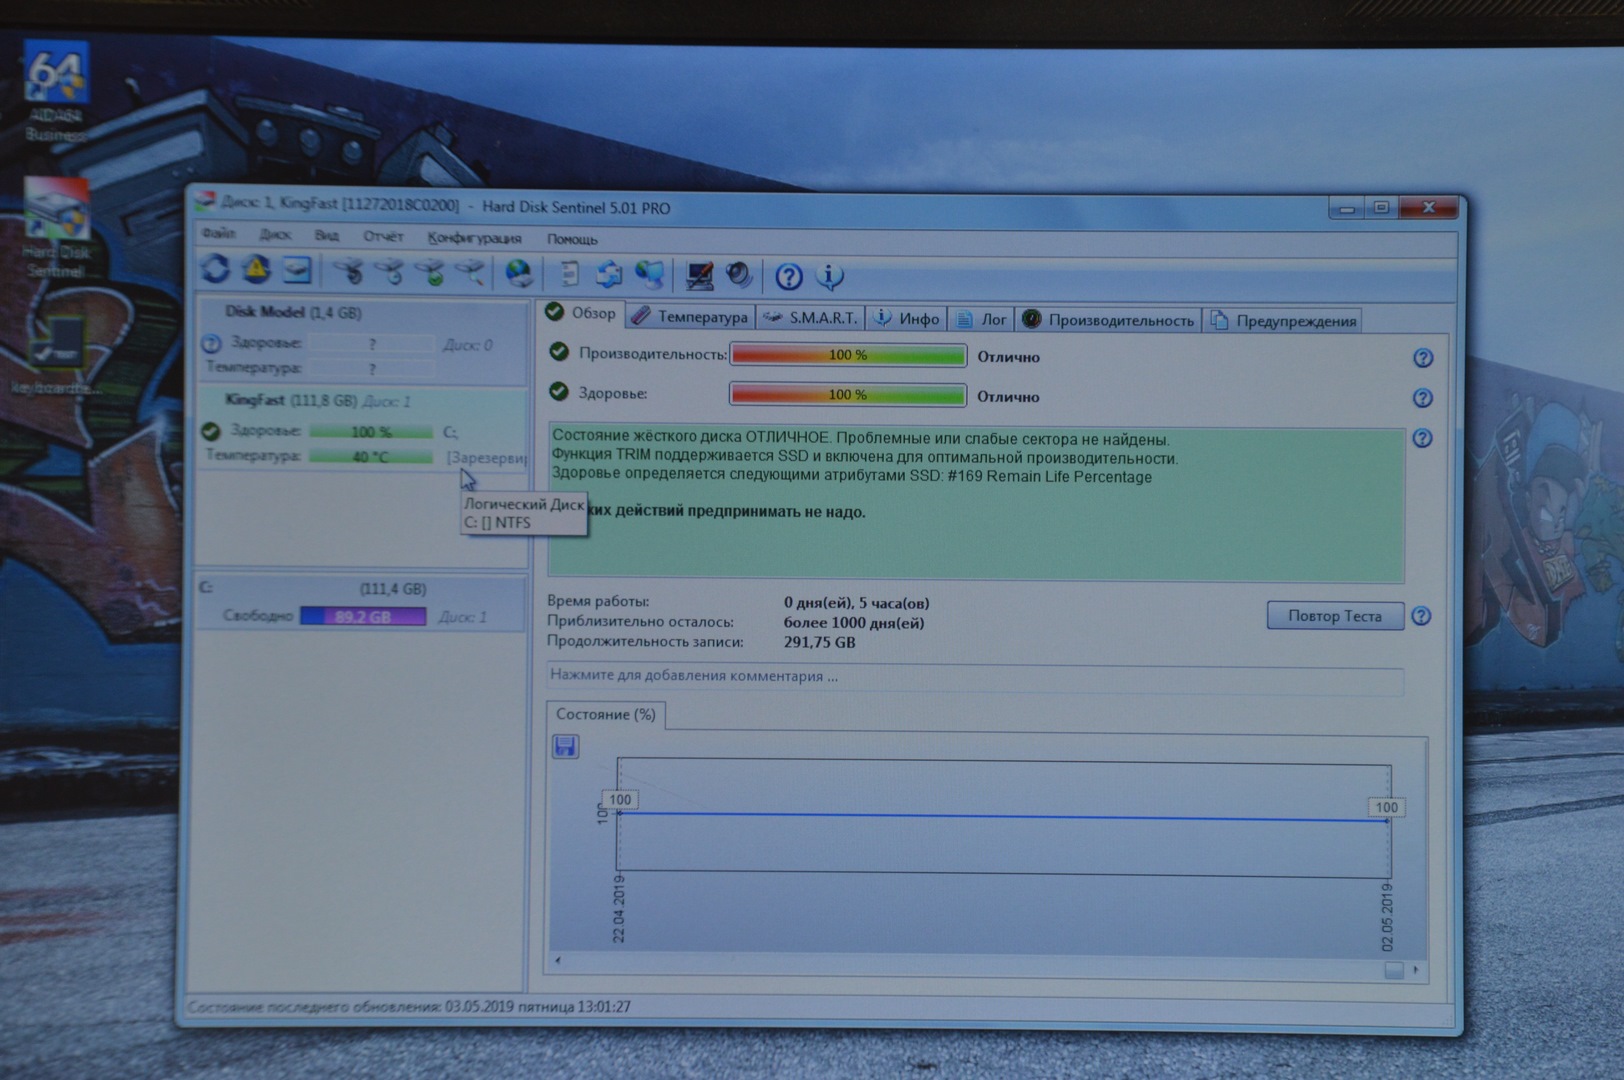Screen dimensions: 1624x1080
Task: Click the network globe and monitor icon
Action: pyautogui.click(x=649, y=274)
